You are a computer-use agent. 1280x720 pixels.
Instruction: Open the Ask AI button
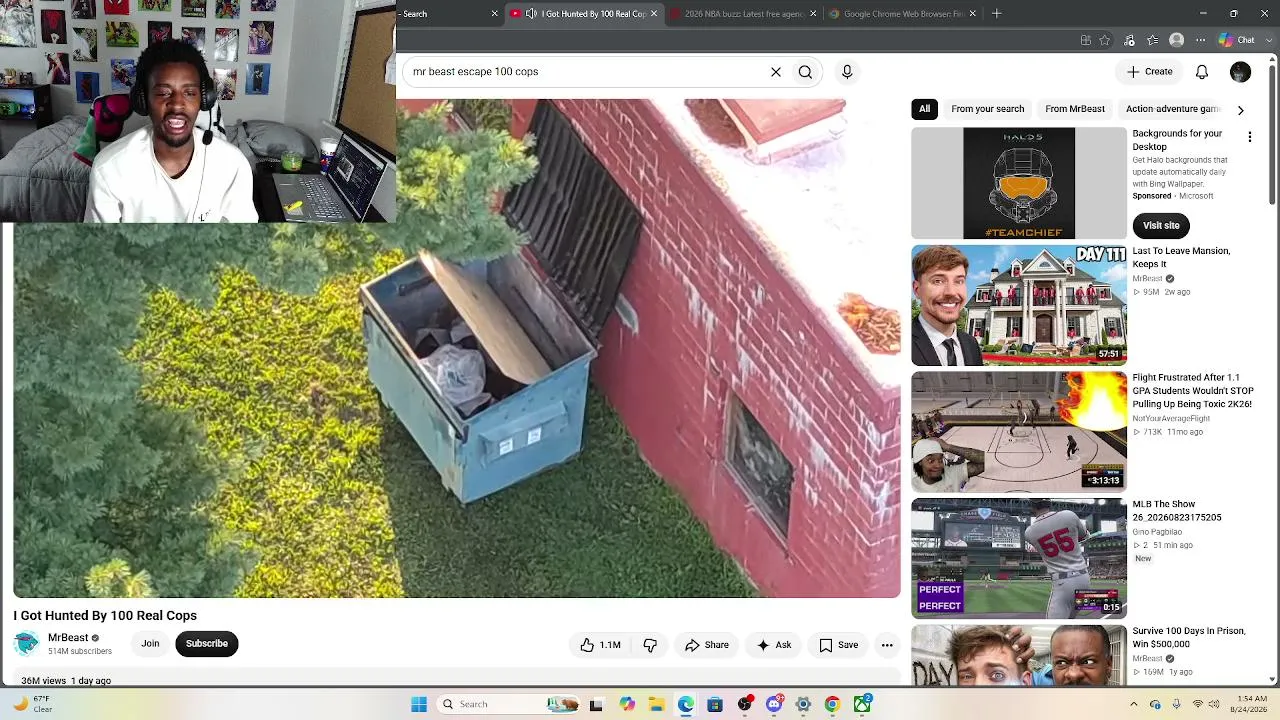click(x=774, y=645)
